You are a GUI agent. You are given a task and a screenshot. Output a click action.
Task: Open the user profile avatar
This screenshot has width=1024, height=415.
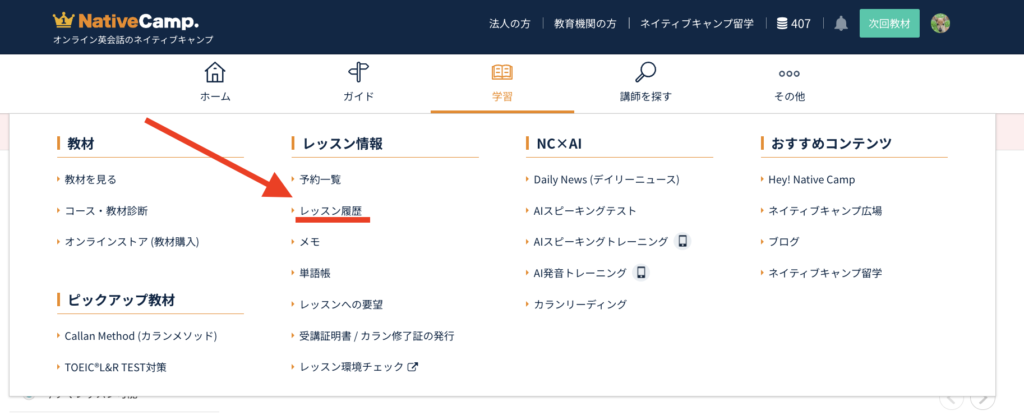(940, 24)
